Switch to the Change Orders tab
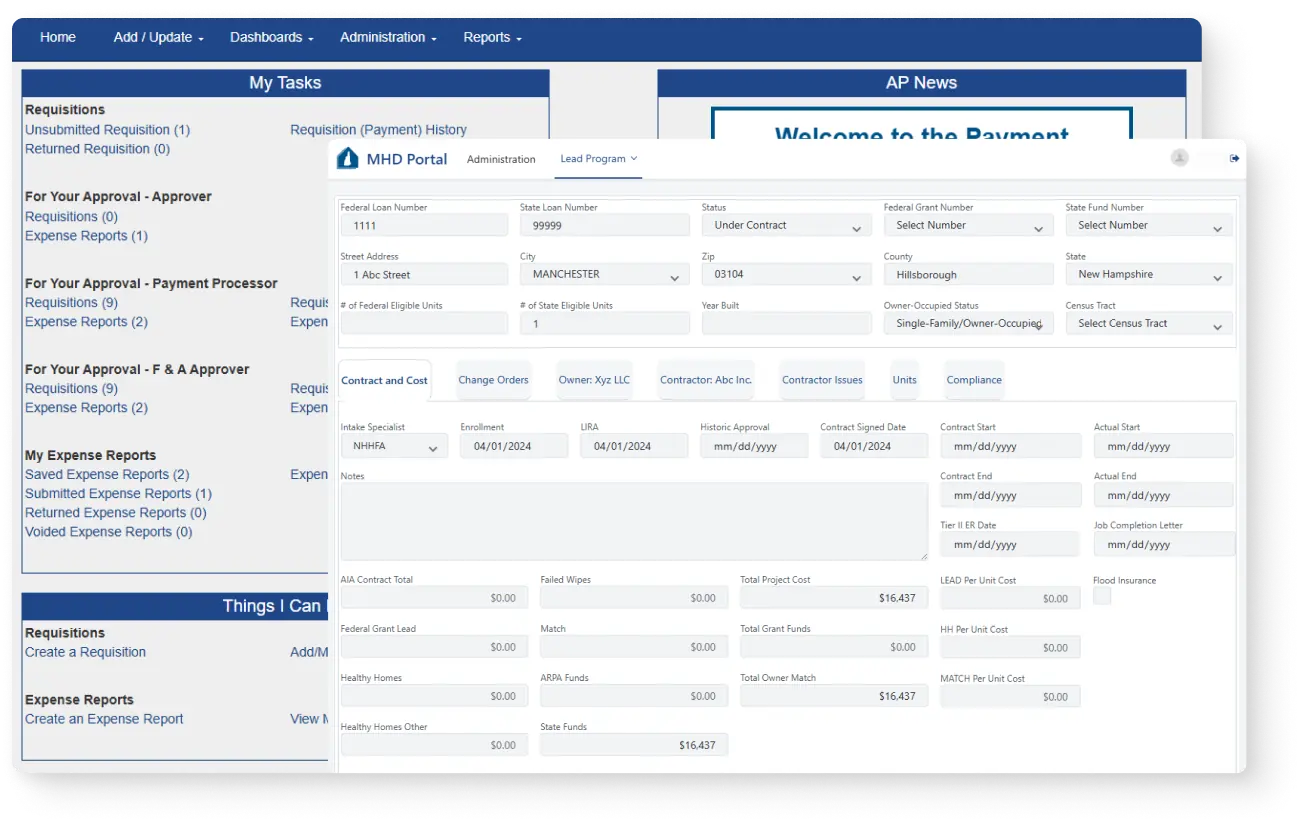Viewport: 1303px width, 838px height. coord(493,379)
